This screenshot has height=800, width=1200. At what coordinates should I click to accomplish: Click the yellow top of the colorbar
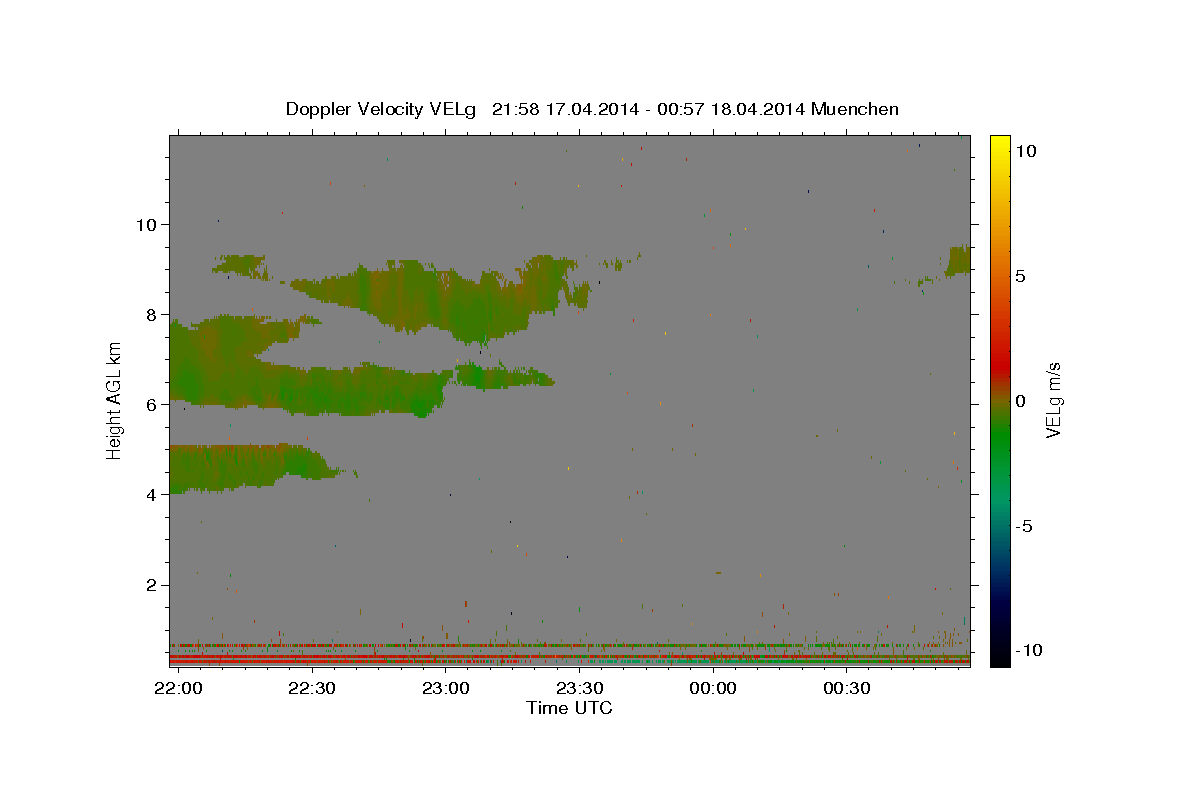click(x=999, y=142)
